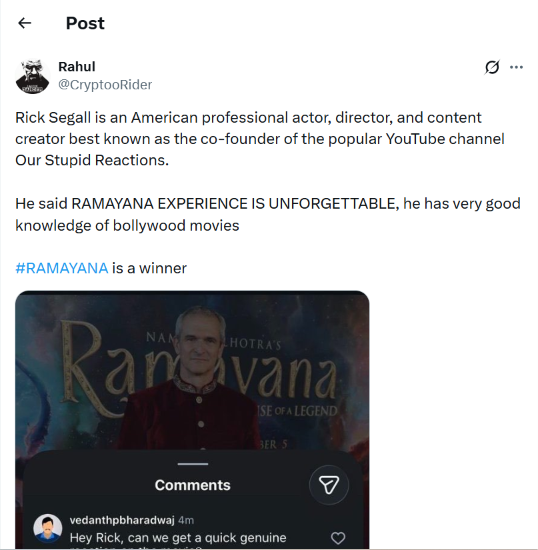This screenshot has width=538, height=550.
Task: Open the #RAMAYANA hashtag
Action: (x=62, y=268)
